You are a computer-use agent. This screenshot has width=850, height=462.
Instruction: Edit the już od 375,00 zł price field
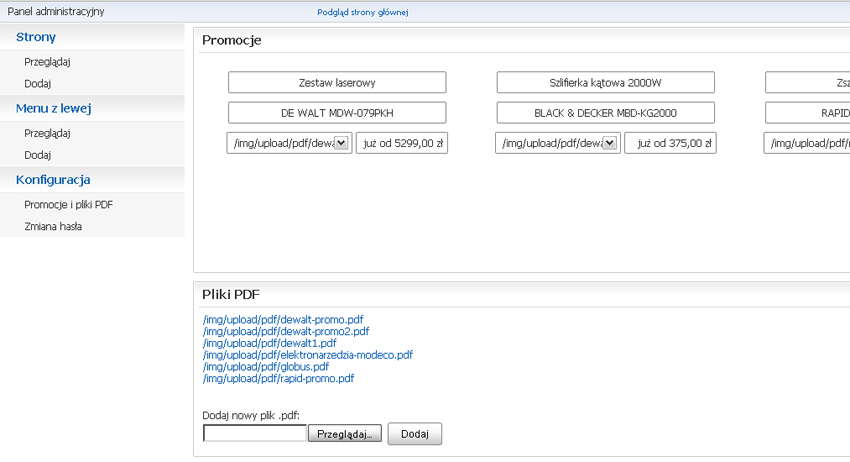pyautogui.click(x=670, y=143)
